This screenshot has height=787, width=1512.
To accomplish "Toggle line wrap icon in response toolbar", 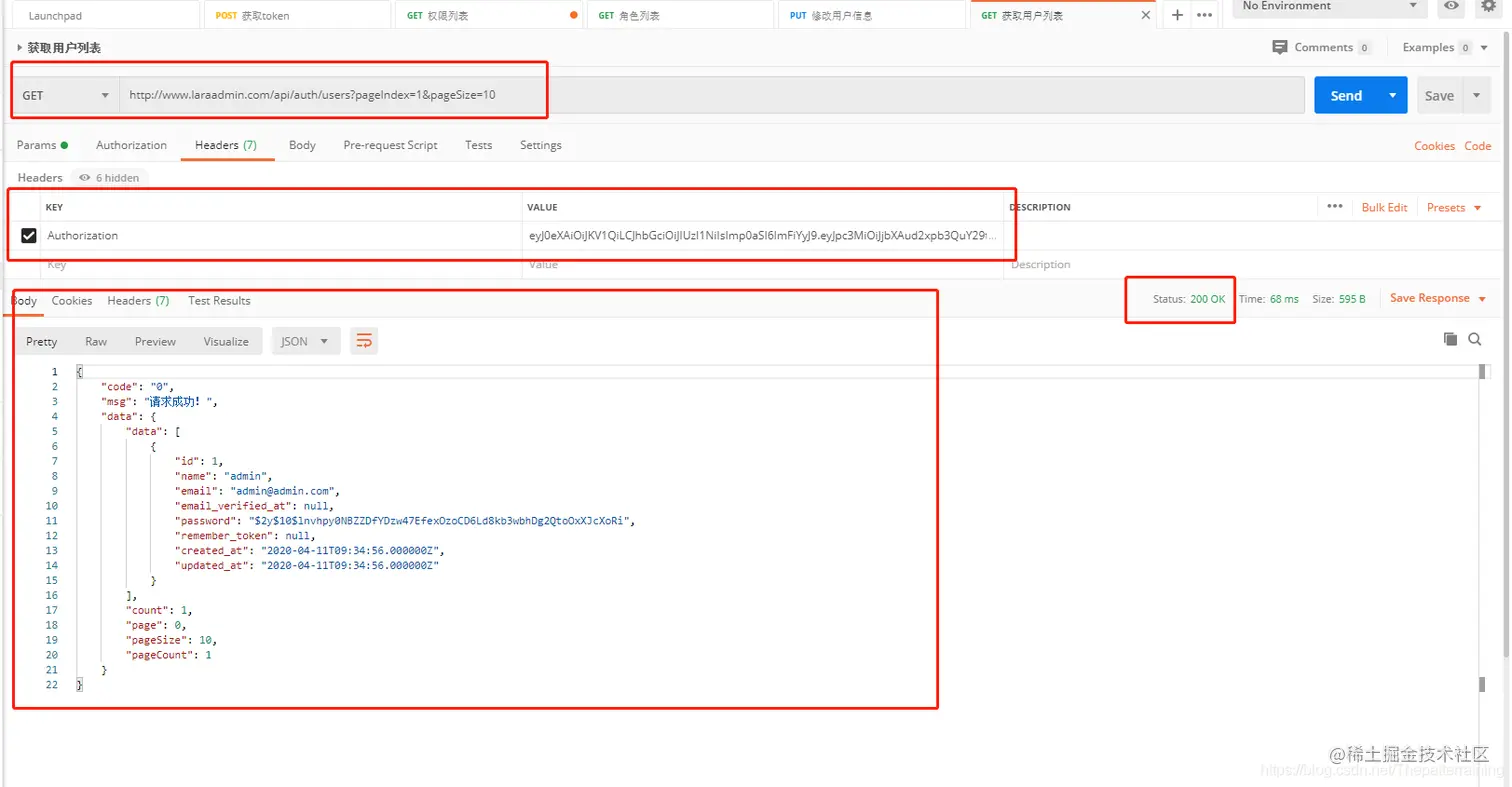I will [365, 341].
